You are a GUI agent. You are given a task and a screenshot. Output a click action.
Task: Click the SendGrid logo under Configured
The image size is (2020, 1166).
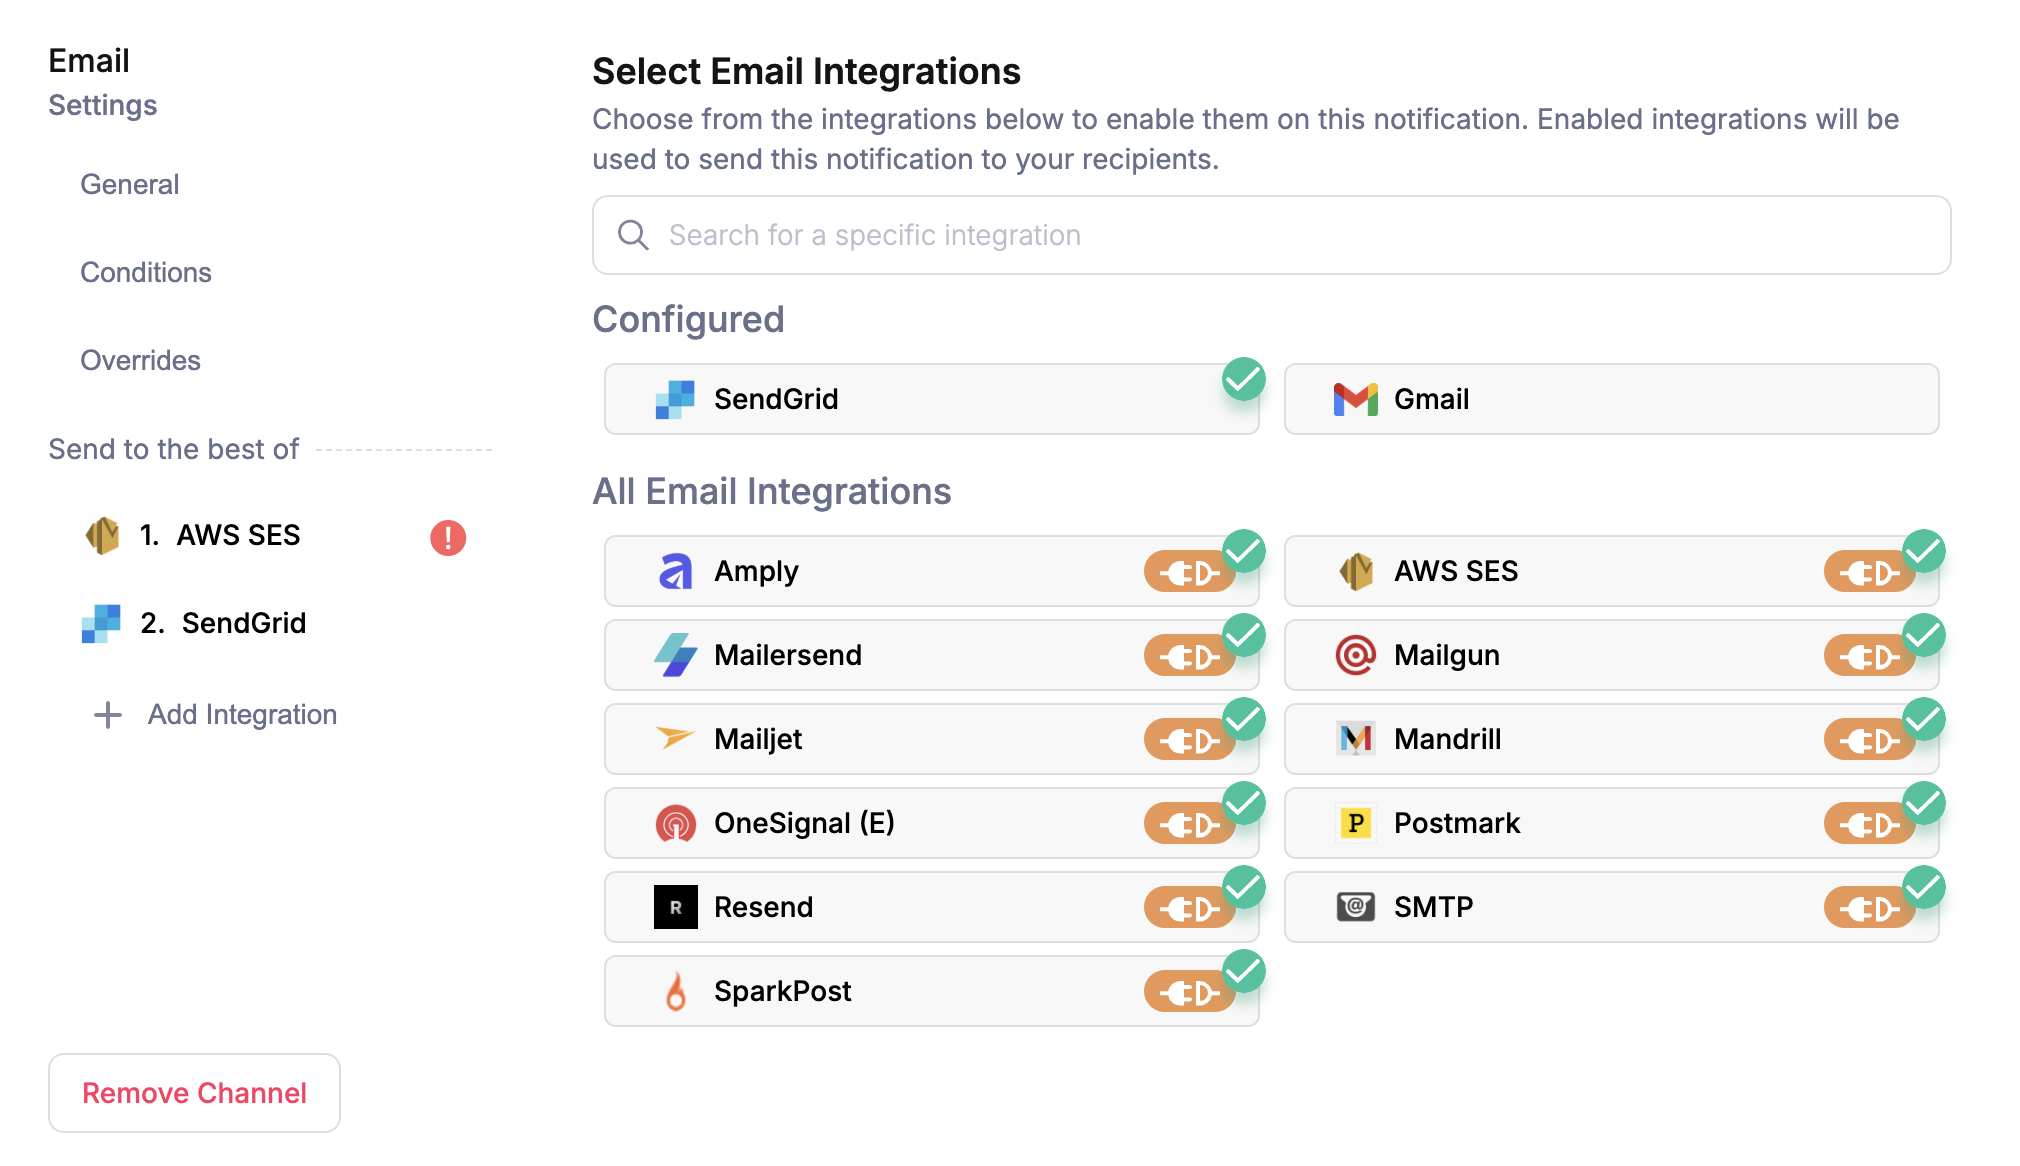675,399
